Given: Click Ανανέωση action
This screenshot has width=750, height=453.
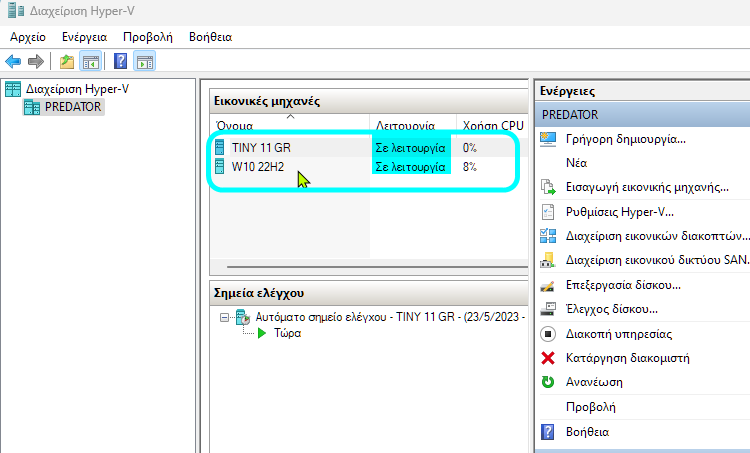Looking at the screenshot, I should [x=594, y=382].
